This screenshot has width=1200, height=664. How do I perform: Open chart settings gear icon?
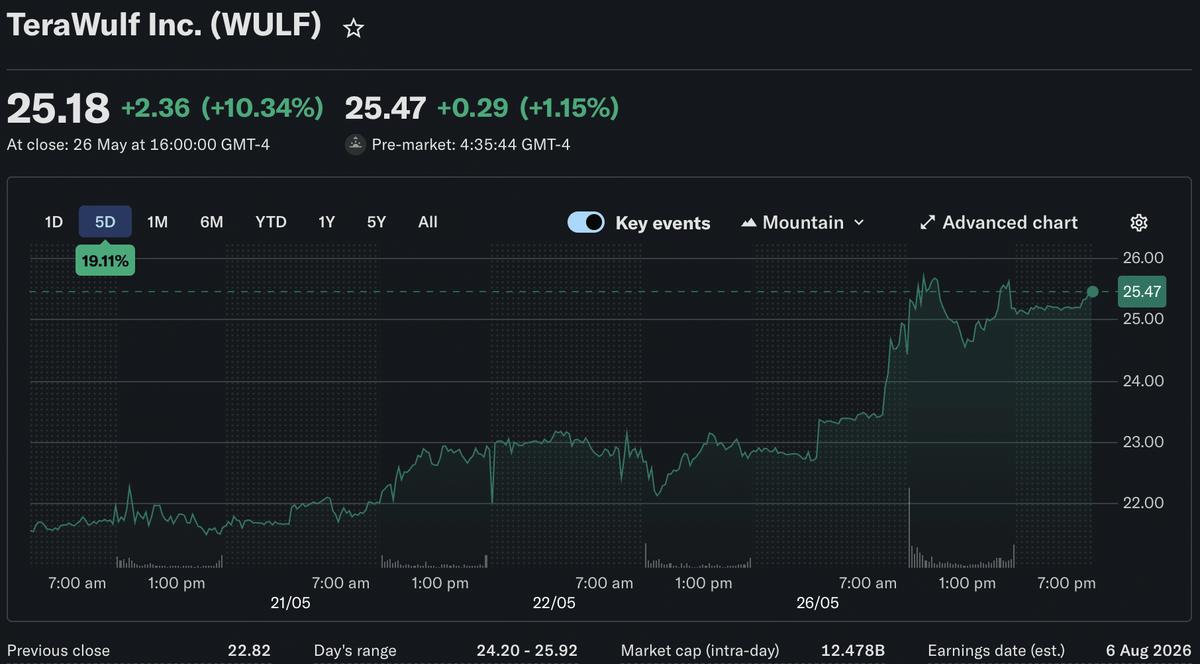click(x=1138, y=222)
